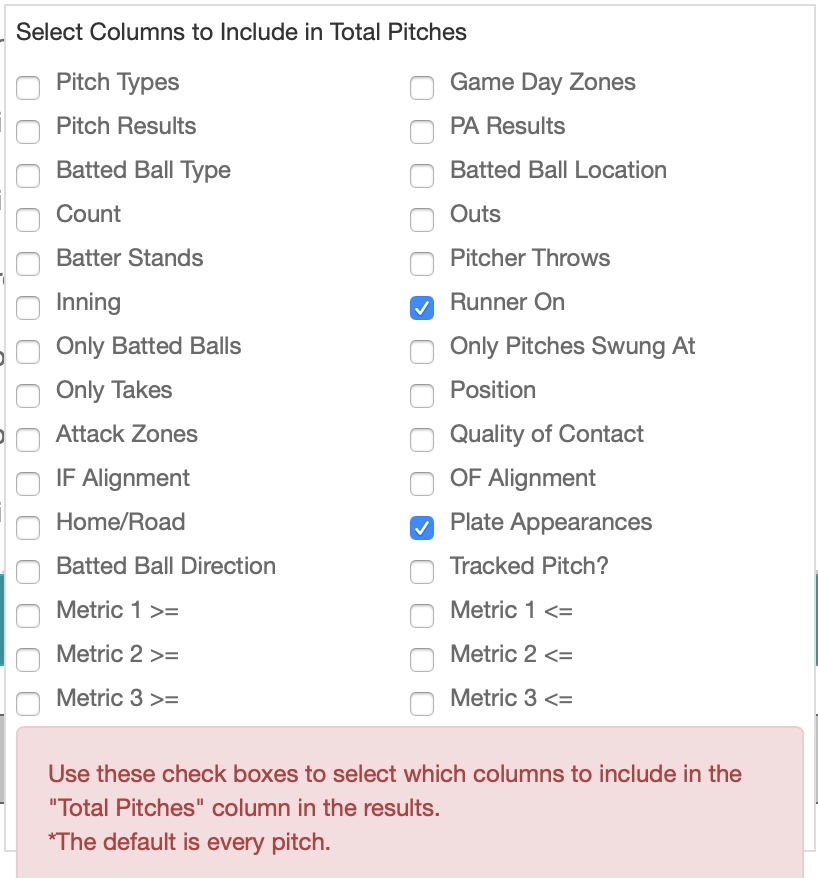Image resolution: width=818 pixels, height=878 pixels.
Task: Enable Batted Ball Location checkbox
Action: tap(422, 175)
